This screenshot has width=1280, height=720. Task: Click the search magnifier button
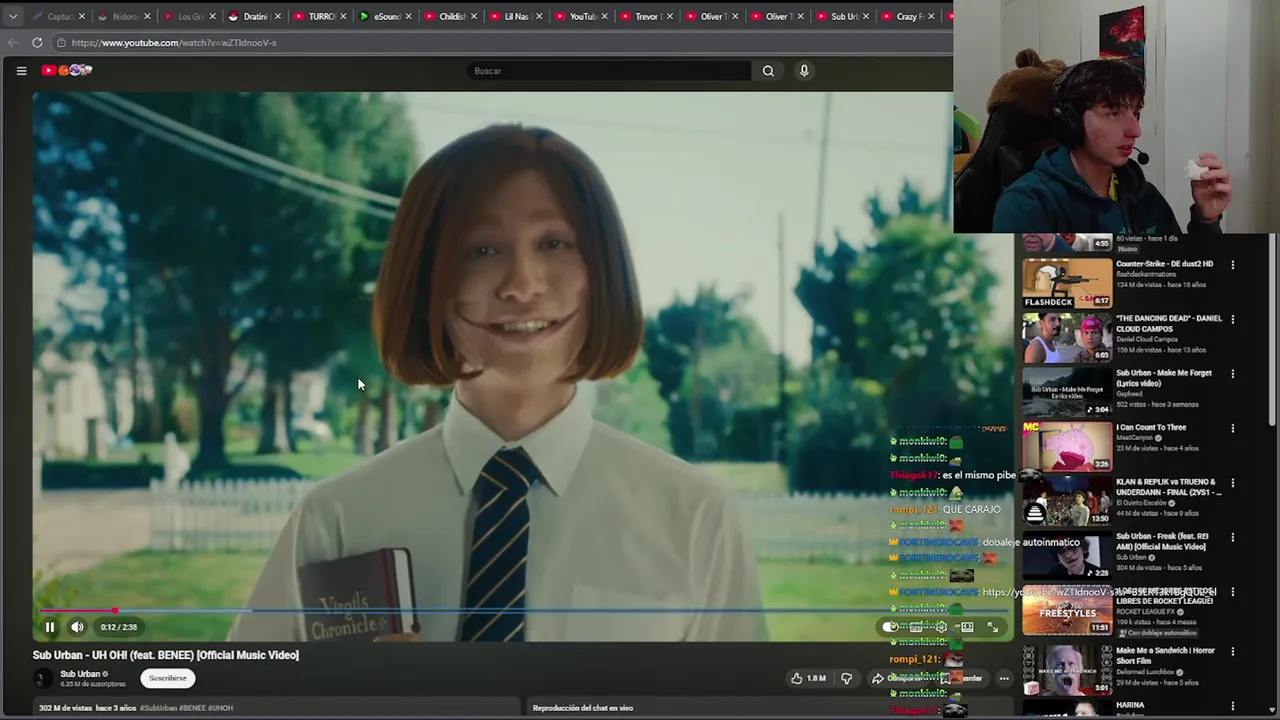pos(768,71)
